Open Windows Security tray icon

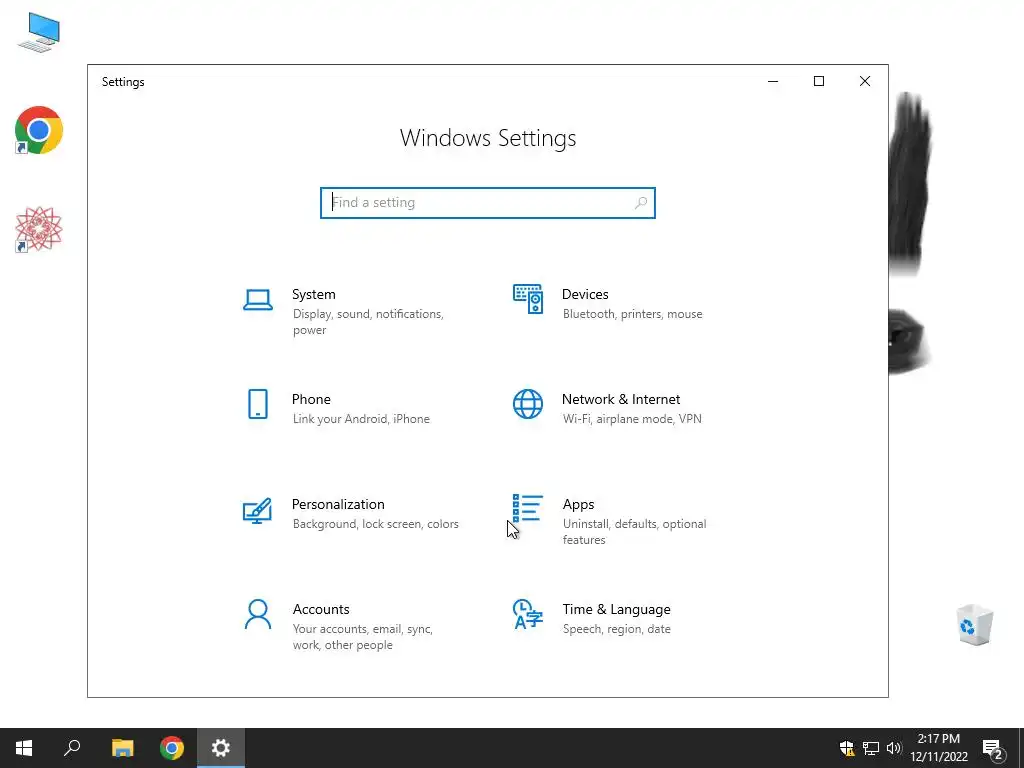(x=847, y=748)
